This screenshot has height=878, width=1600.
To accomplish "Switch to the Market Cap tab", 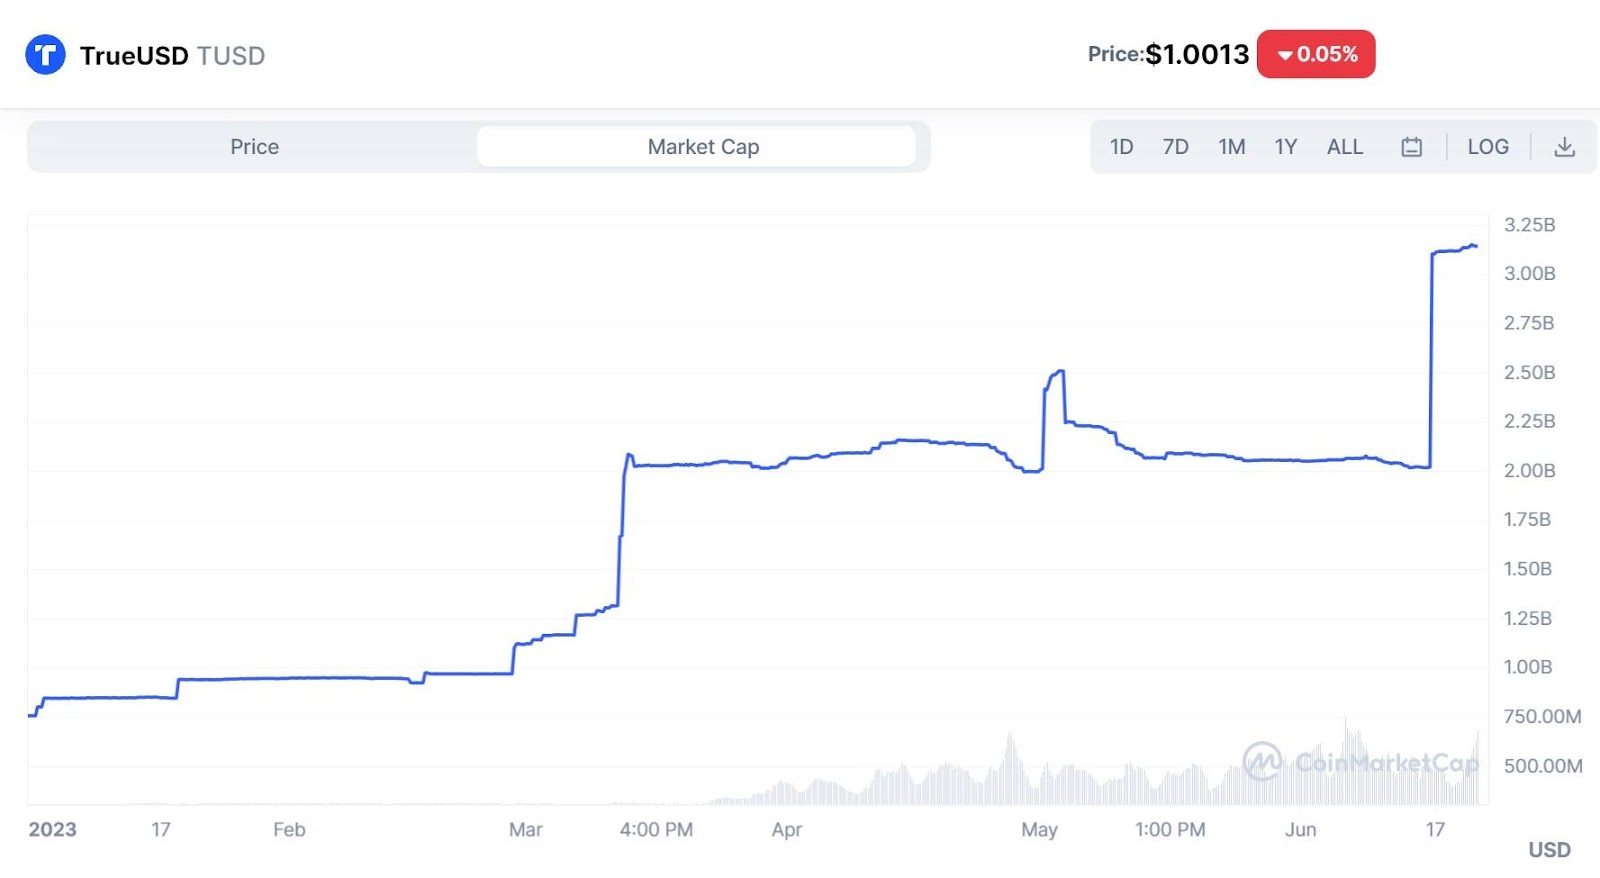I will 697,147.
